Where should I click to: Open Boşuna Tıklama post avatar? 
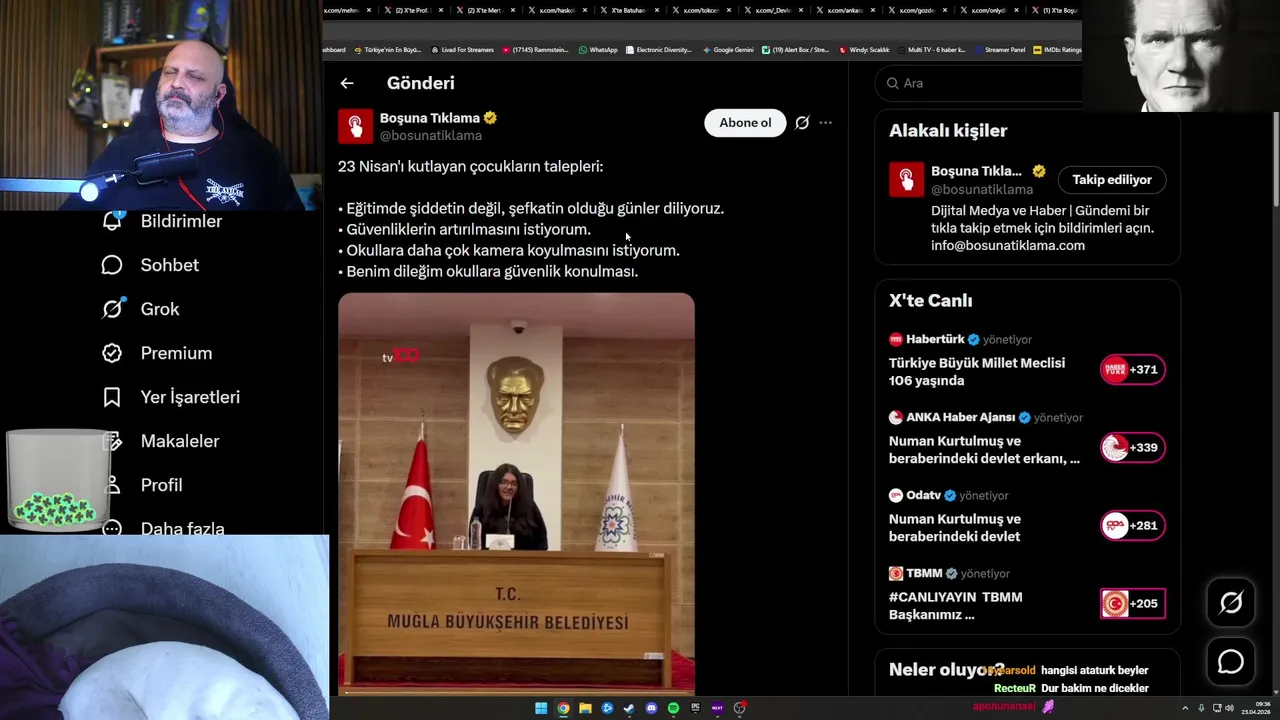tap(355, 126)
